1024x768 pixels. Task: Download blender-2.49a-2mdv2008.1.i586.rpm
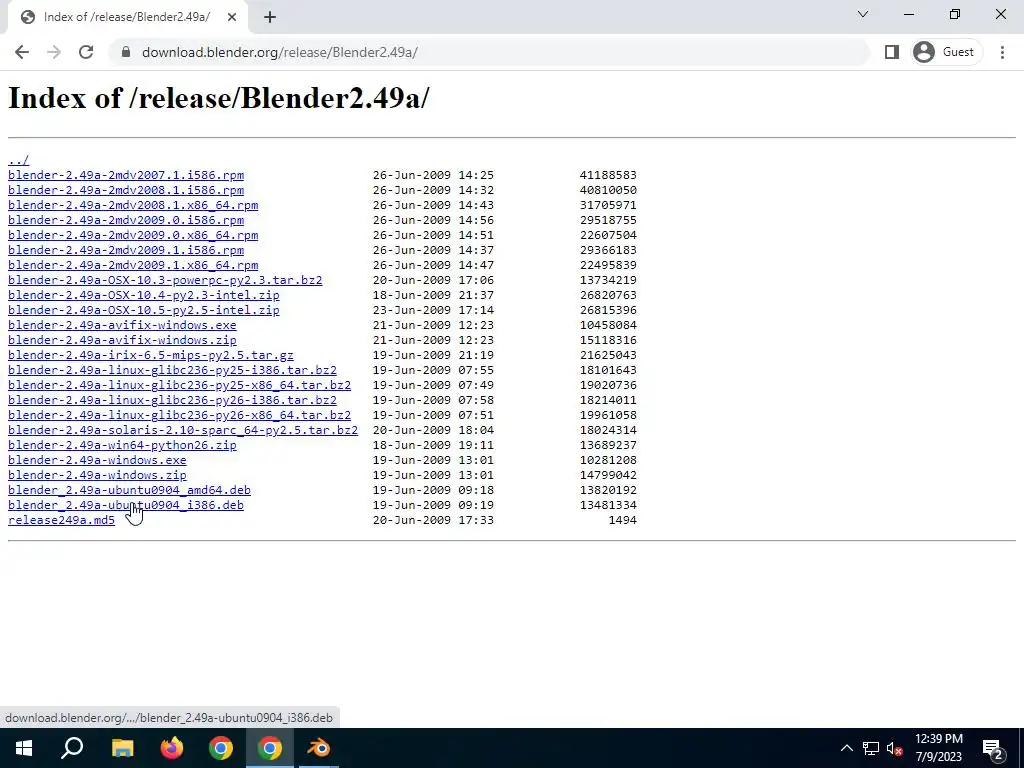(x=126, y=190)
